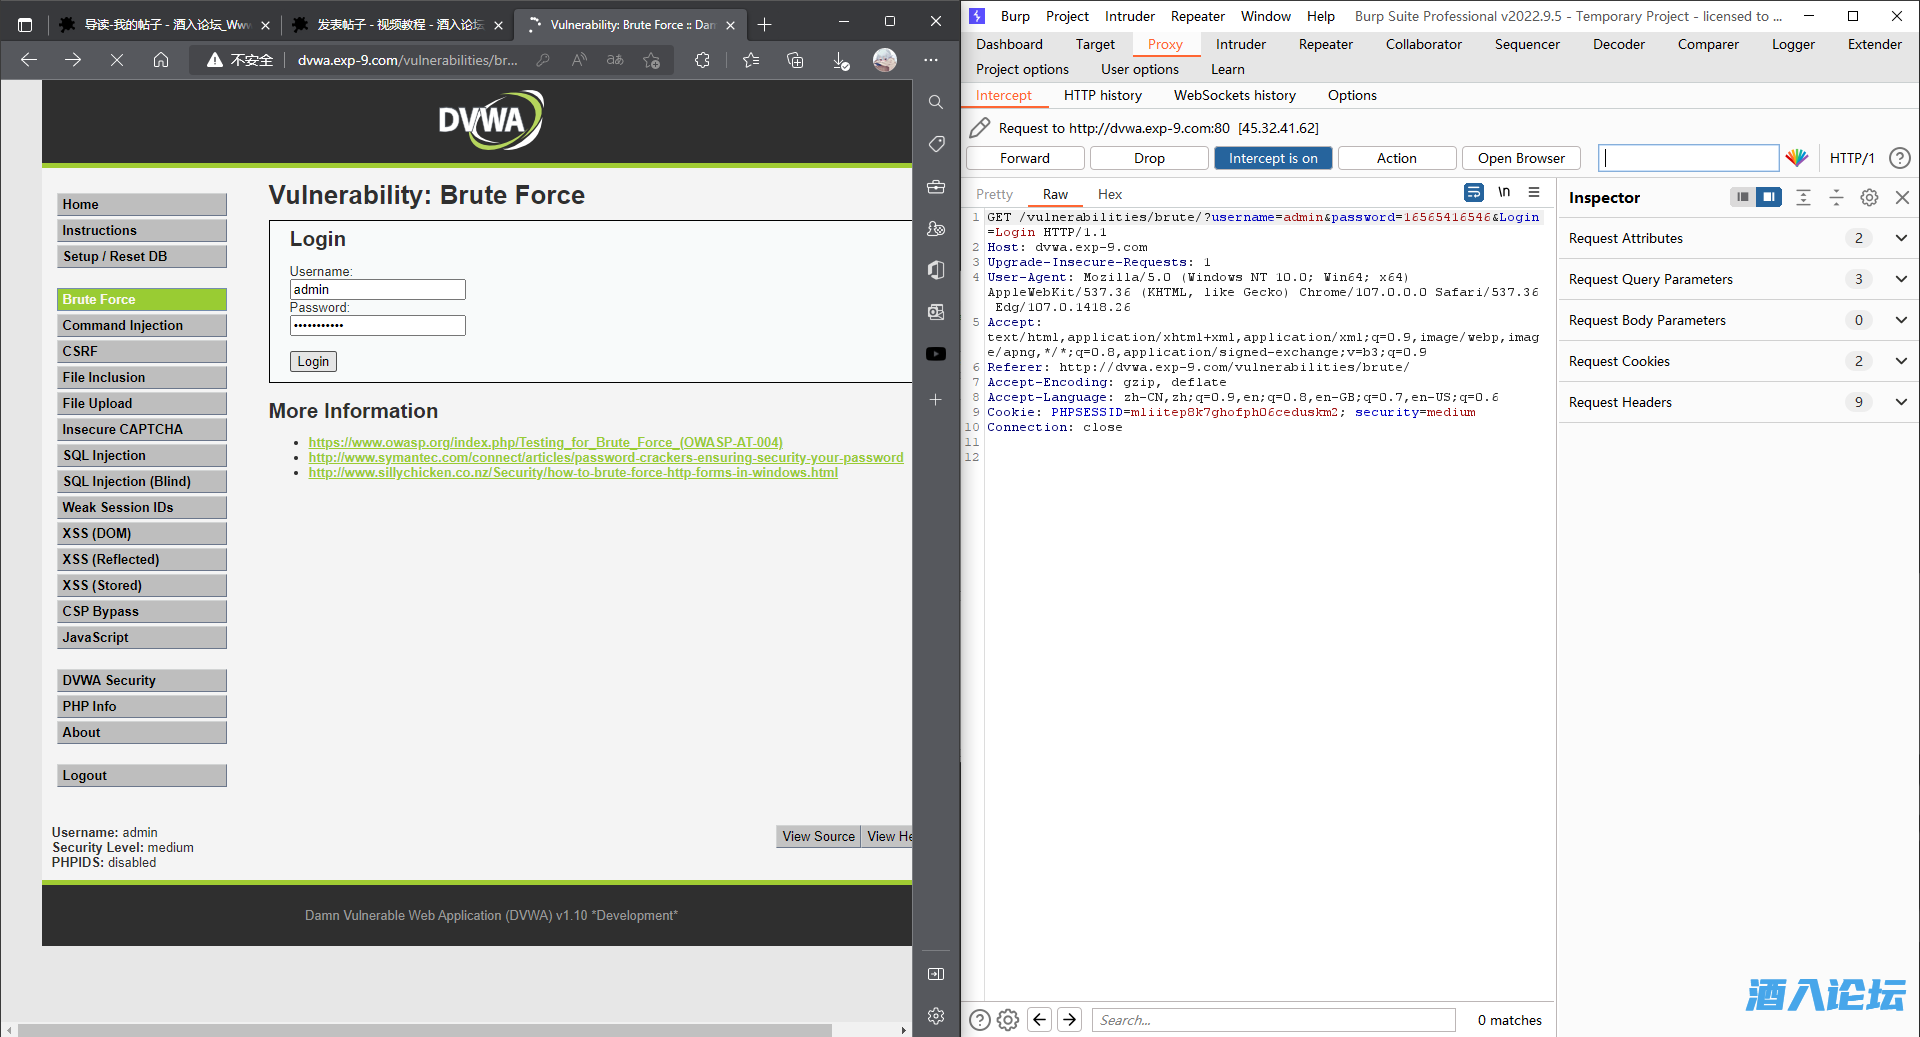Open Outlook icon in Edge sidebar
This screenshot has width=1920, height=1037.
pos(936,312)
